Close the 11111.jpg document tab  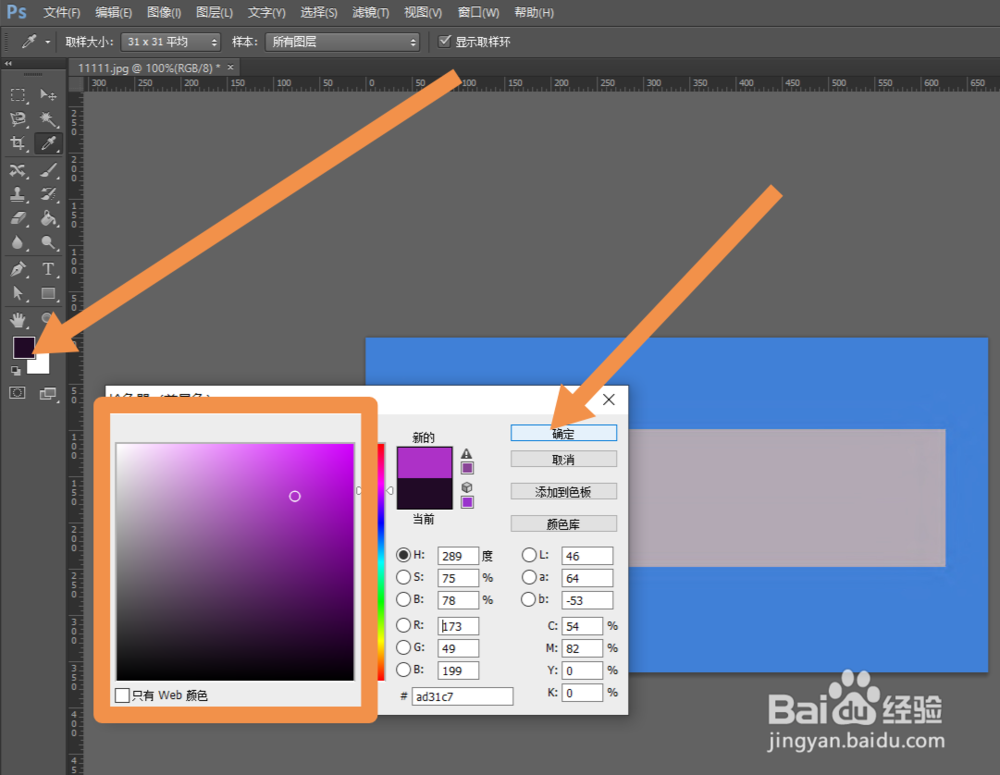pyautogui.click(x=230, y=67)
